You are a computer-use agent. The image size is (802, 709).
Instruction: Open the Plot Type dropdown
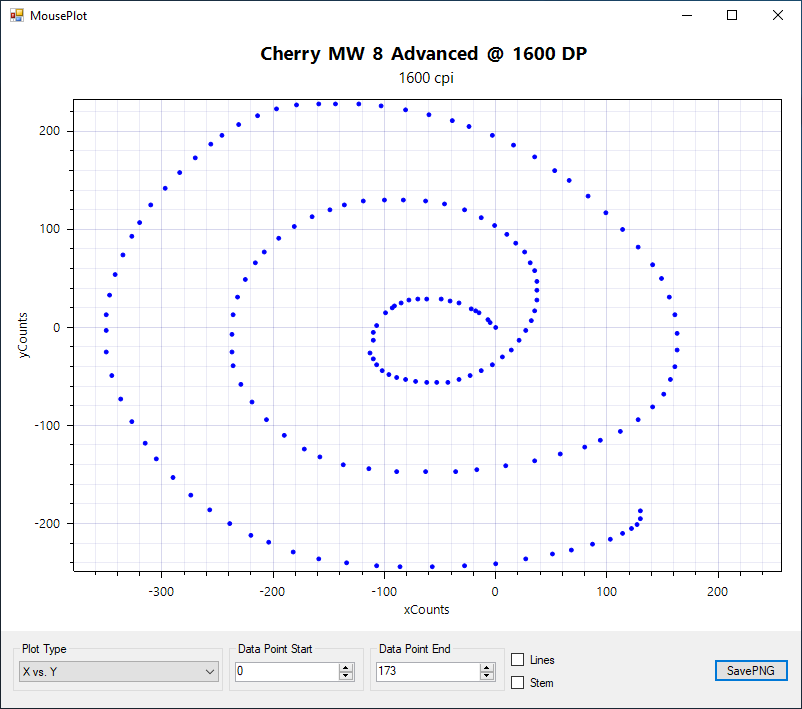(119, 671)
